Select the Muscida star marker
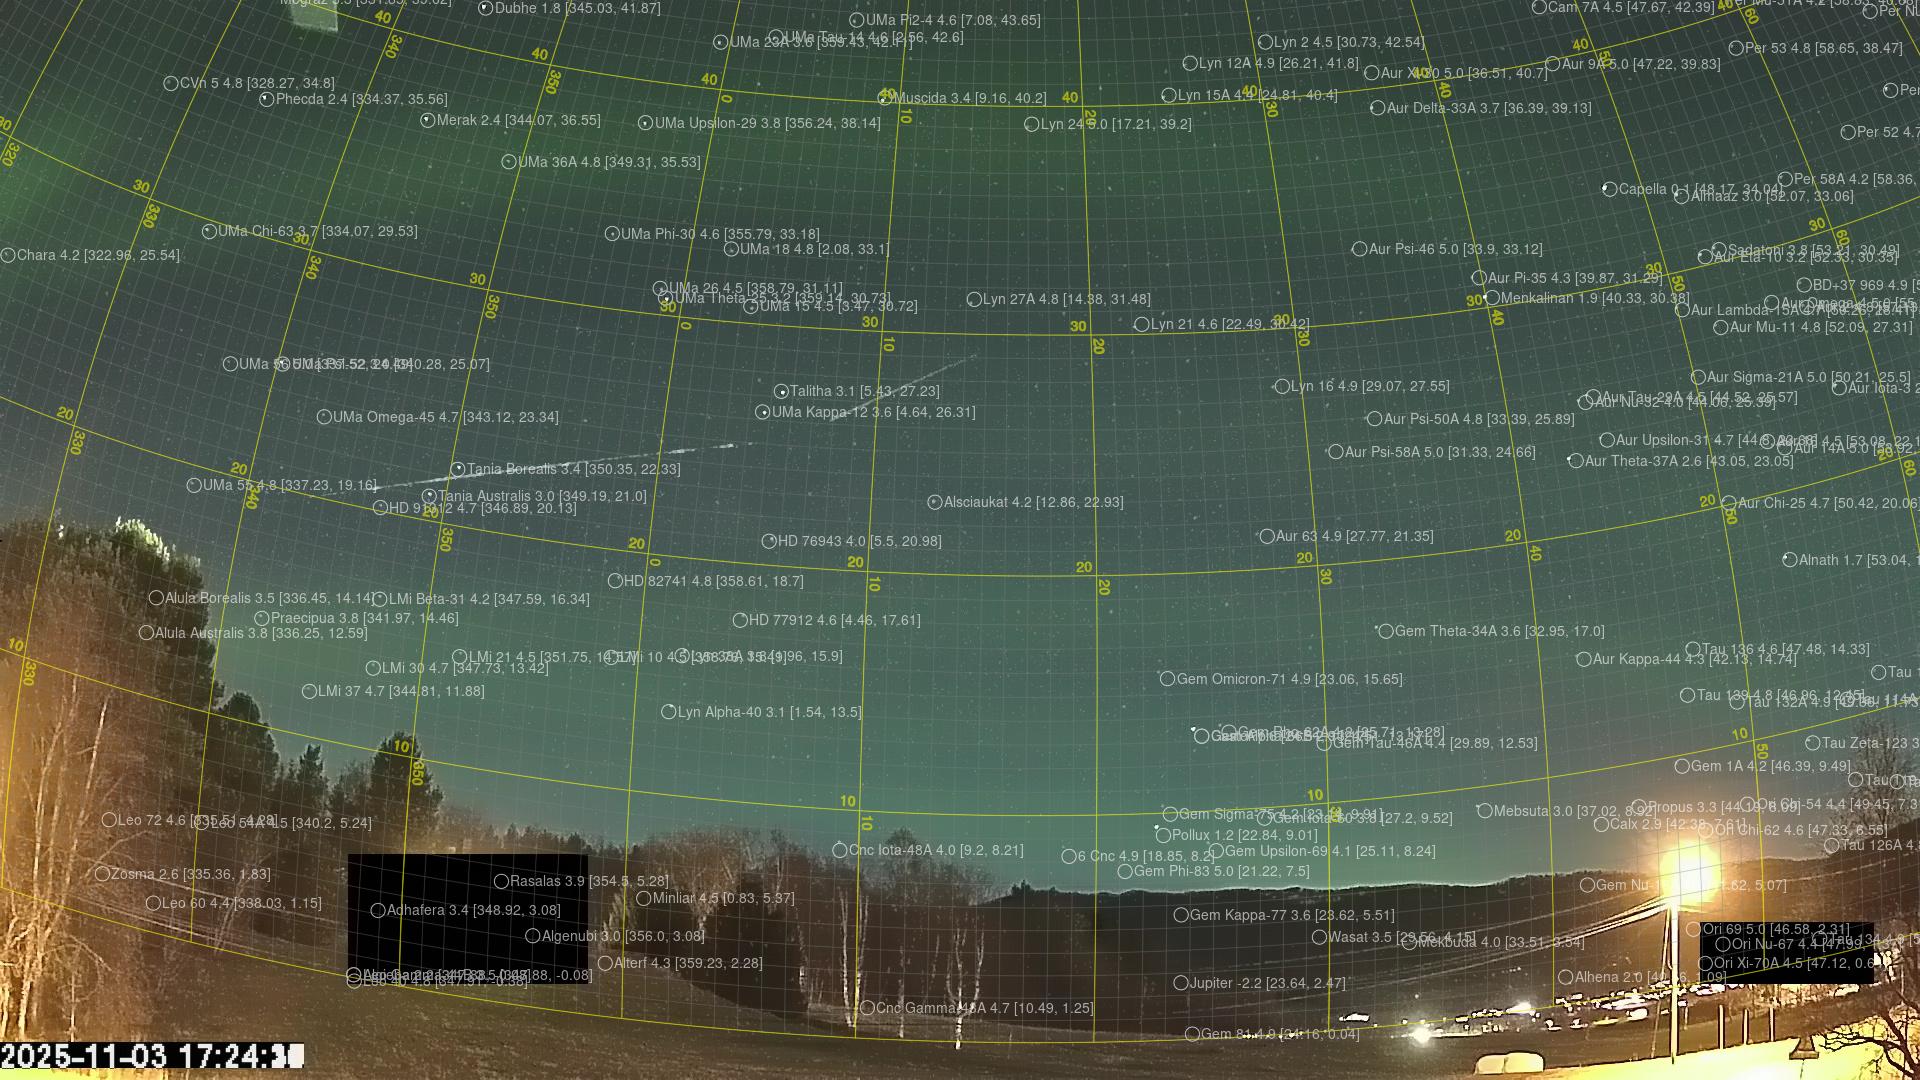The image size is (1920, 1080). (x=885, y=98)
